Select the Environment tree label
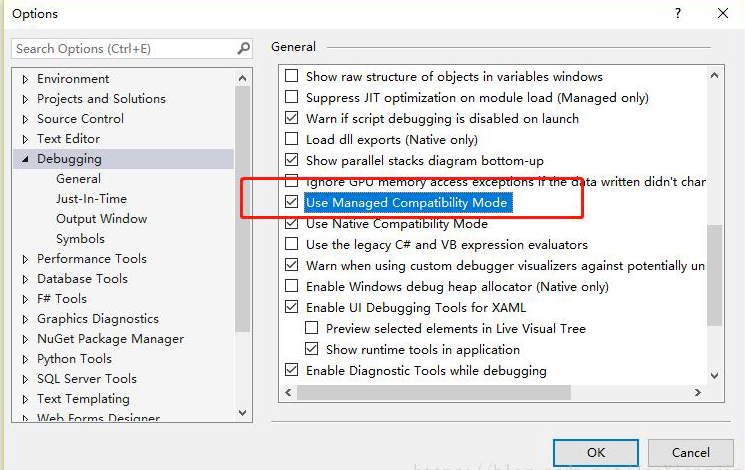Screen dimensions: 745x470 tap(73, 78)
